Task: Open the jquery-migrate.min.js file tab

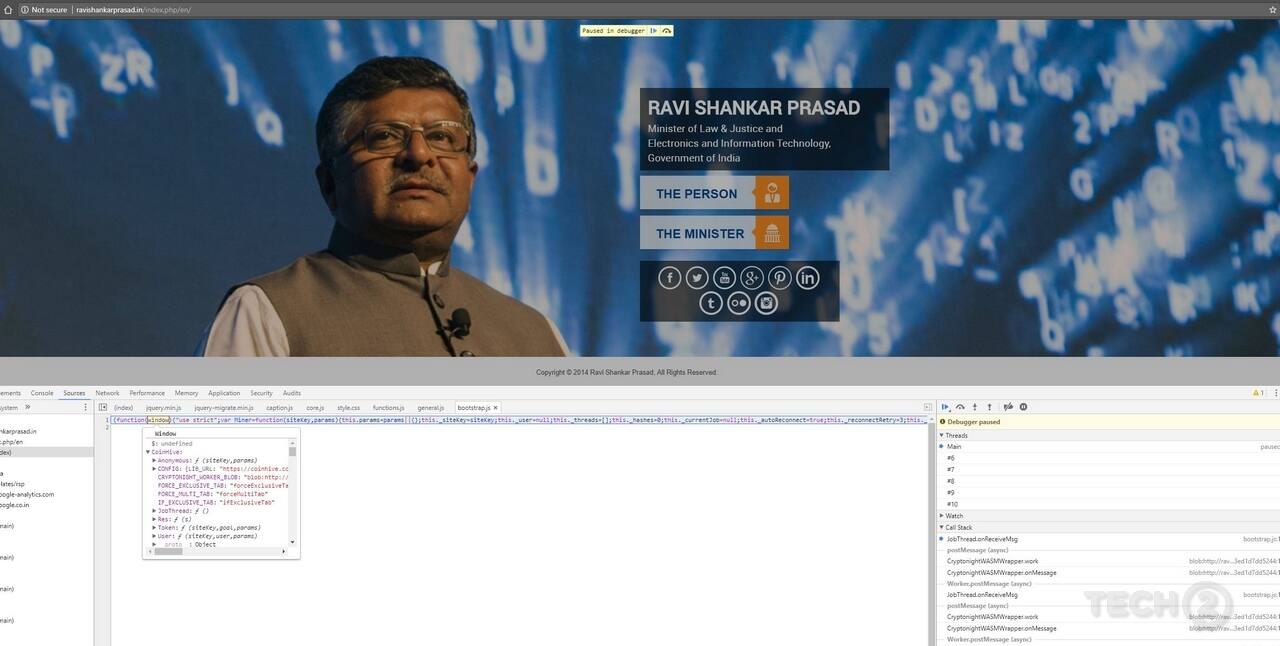Action: point(224,408)
